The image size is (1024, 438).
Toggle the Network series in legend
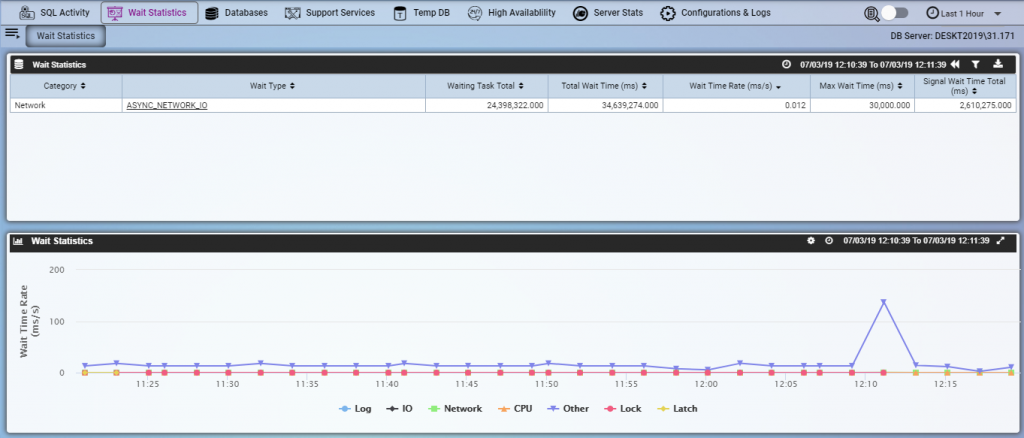click(x=454, y=409)
